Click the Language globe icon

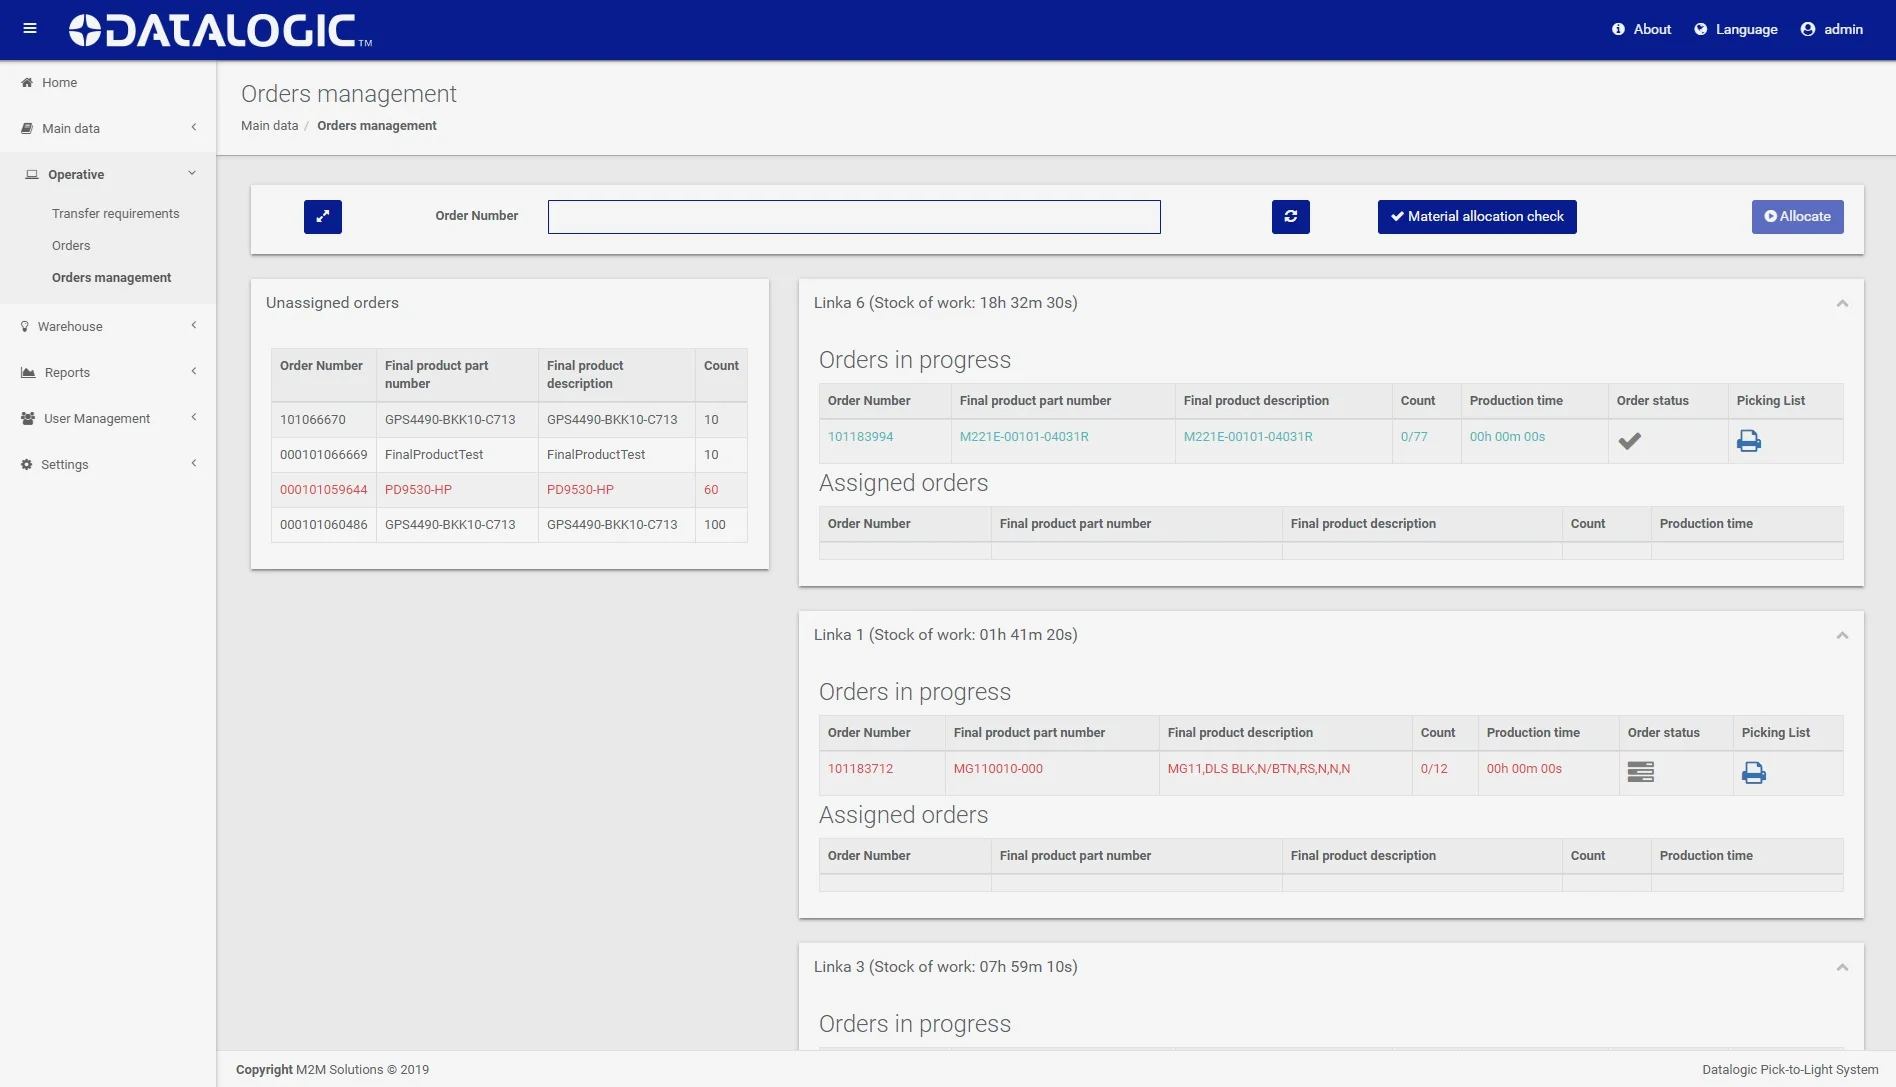coord(1700,29)
